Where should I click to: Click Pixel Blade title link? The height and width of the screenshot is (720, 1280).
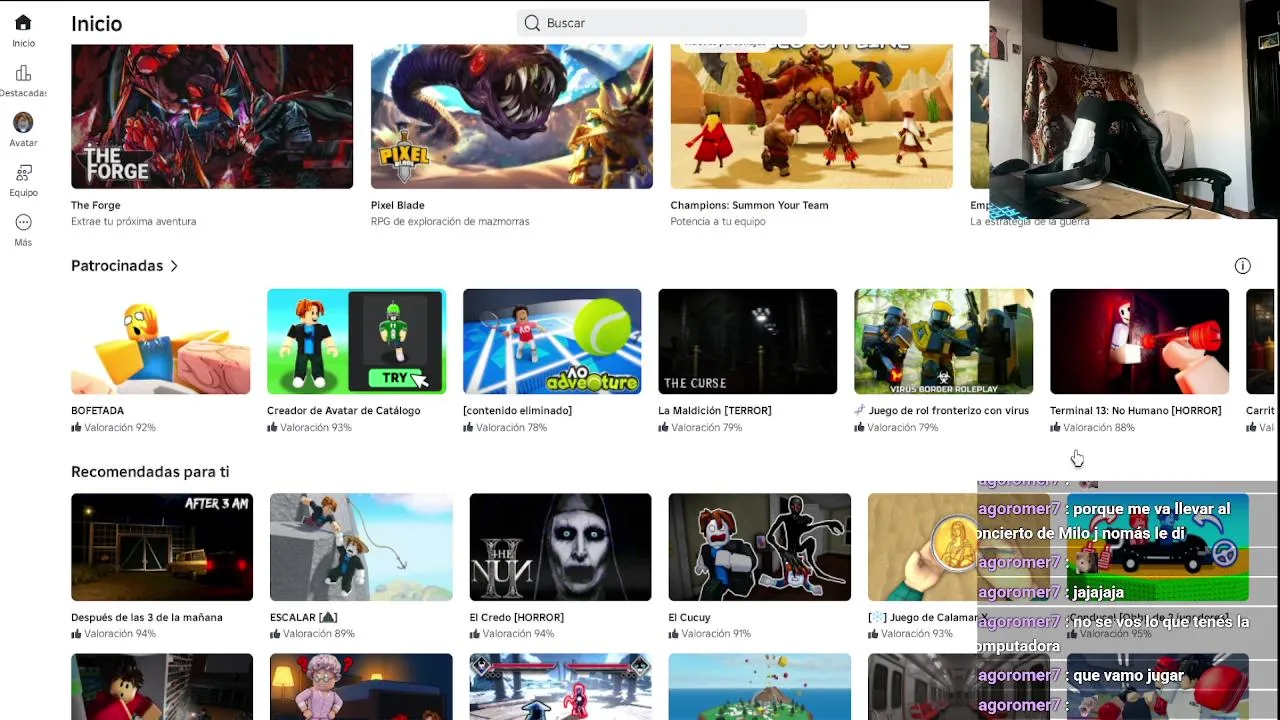(x=398, y=205)
